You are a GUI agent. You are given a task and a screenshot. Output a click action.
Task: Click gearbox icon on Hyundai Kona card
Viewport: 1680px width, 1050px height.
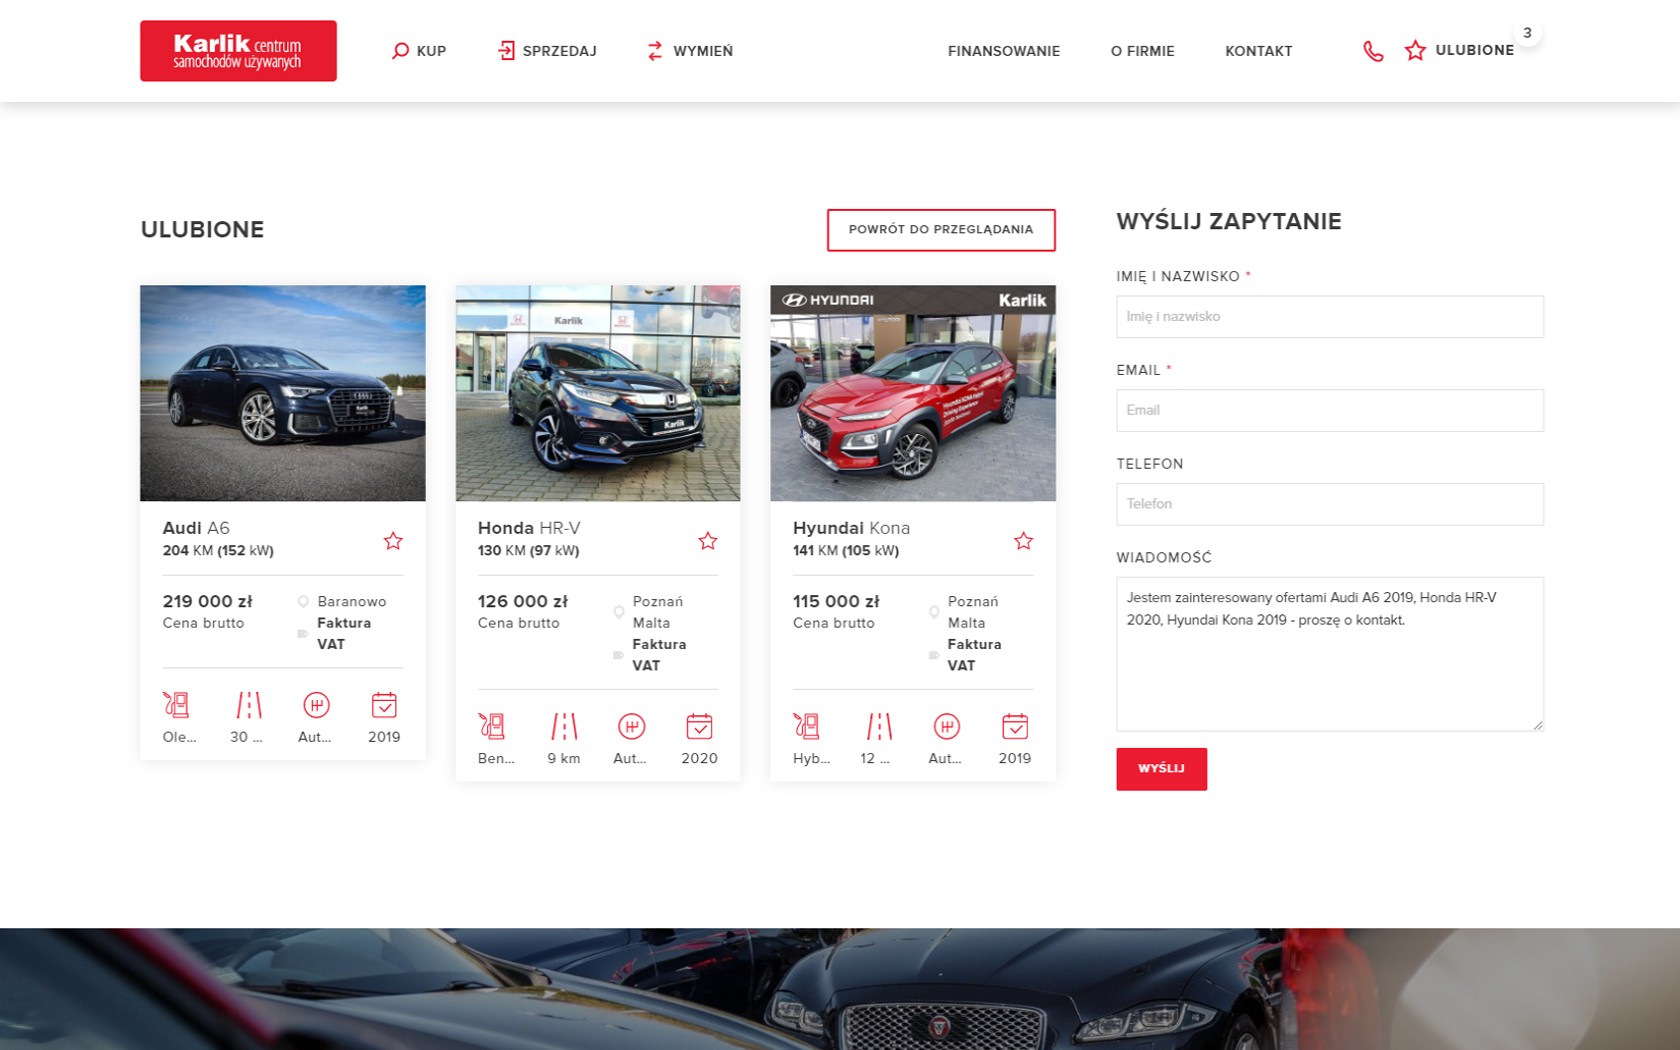[x=946, y=726]
